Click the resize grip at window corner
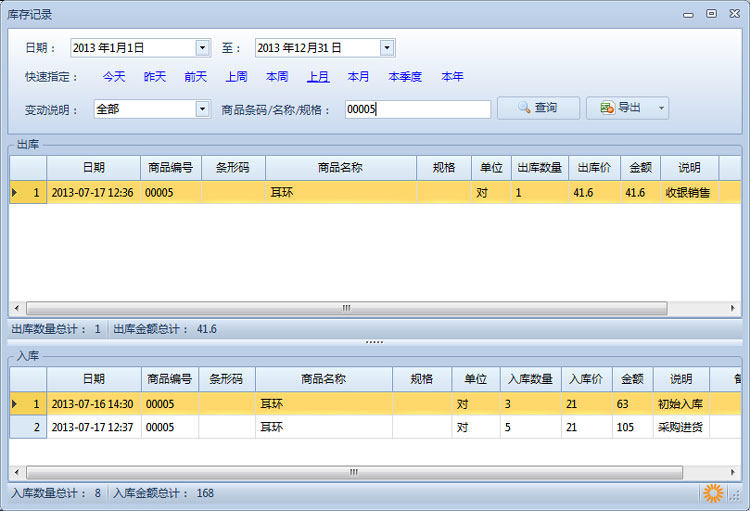Viewport: 750px width, 511px height. (735, 496)
